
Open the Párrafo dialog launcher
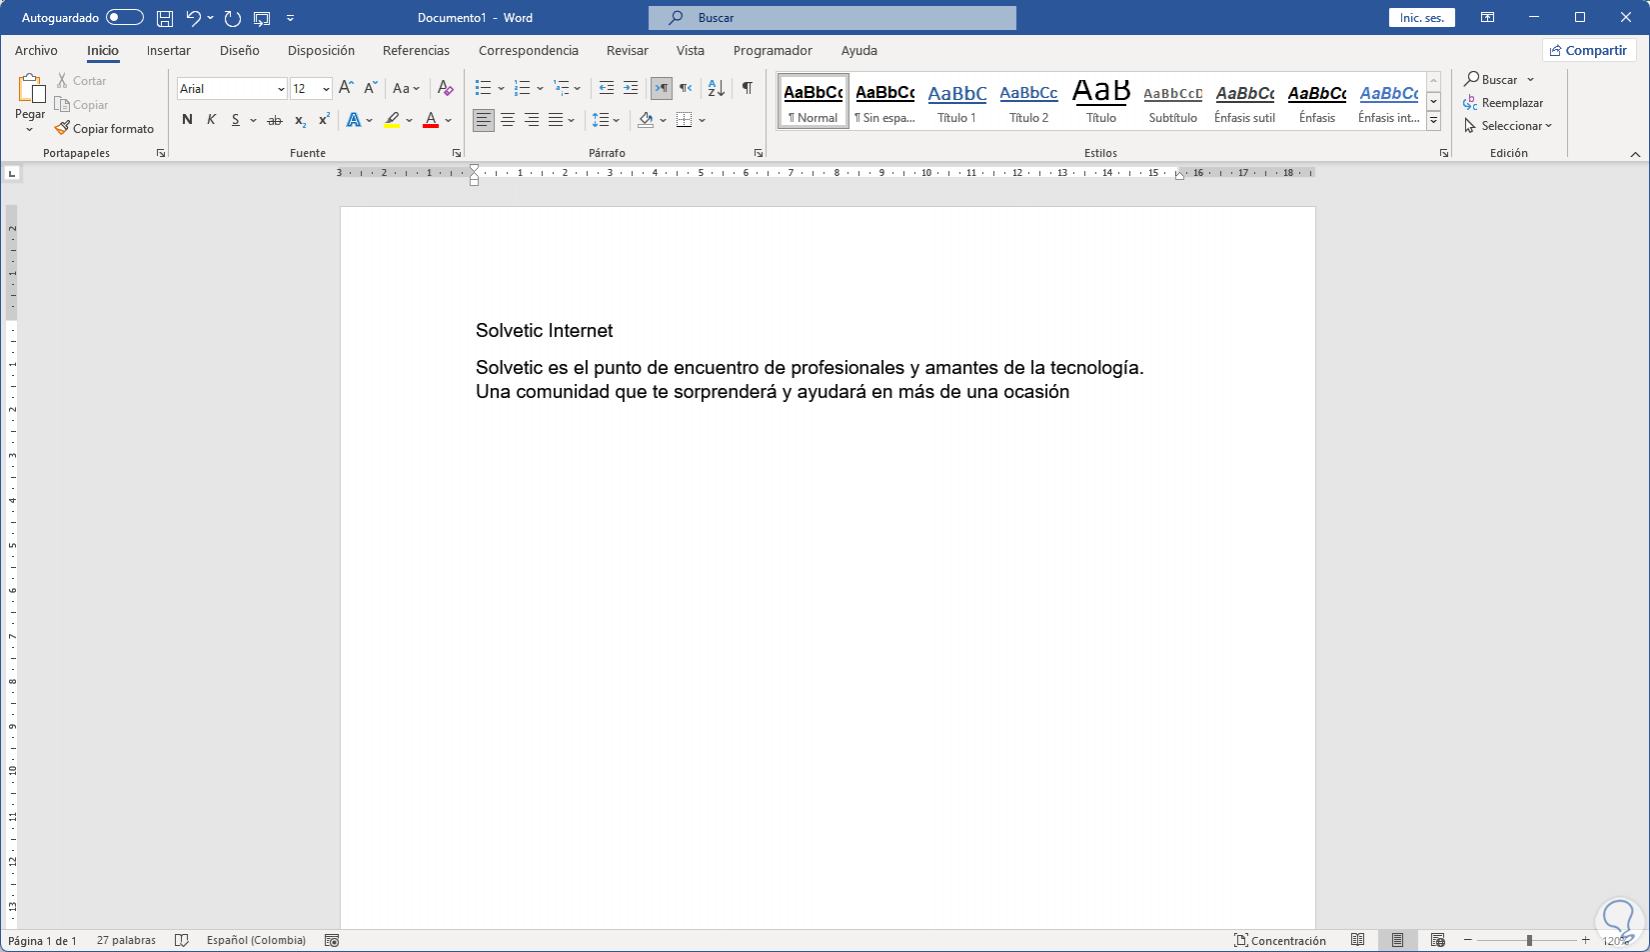(x=759, y=153)
